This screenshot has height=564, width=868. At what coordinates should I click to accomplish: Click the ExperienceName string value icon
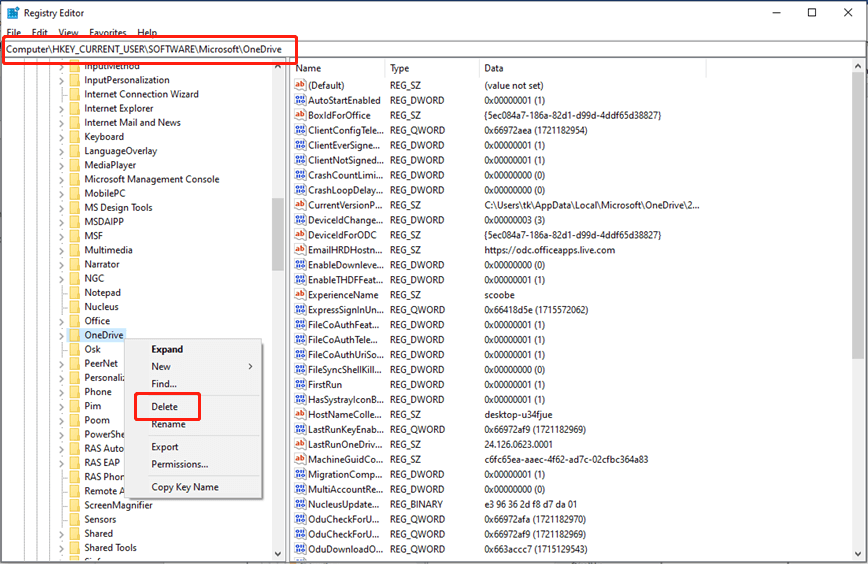(300, 294)
